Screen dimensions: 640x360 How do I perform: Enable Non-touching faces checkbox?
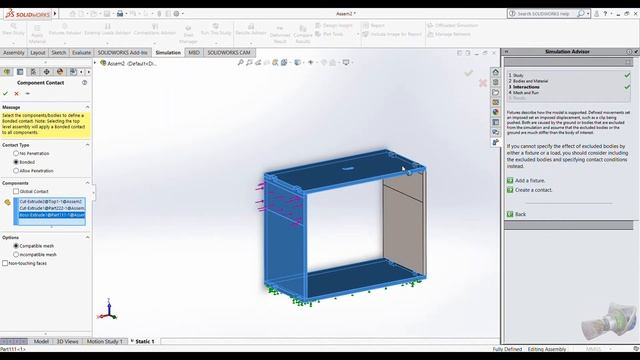5,263
